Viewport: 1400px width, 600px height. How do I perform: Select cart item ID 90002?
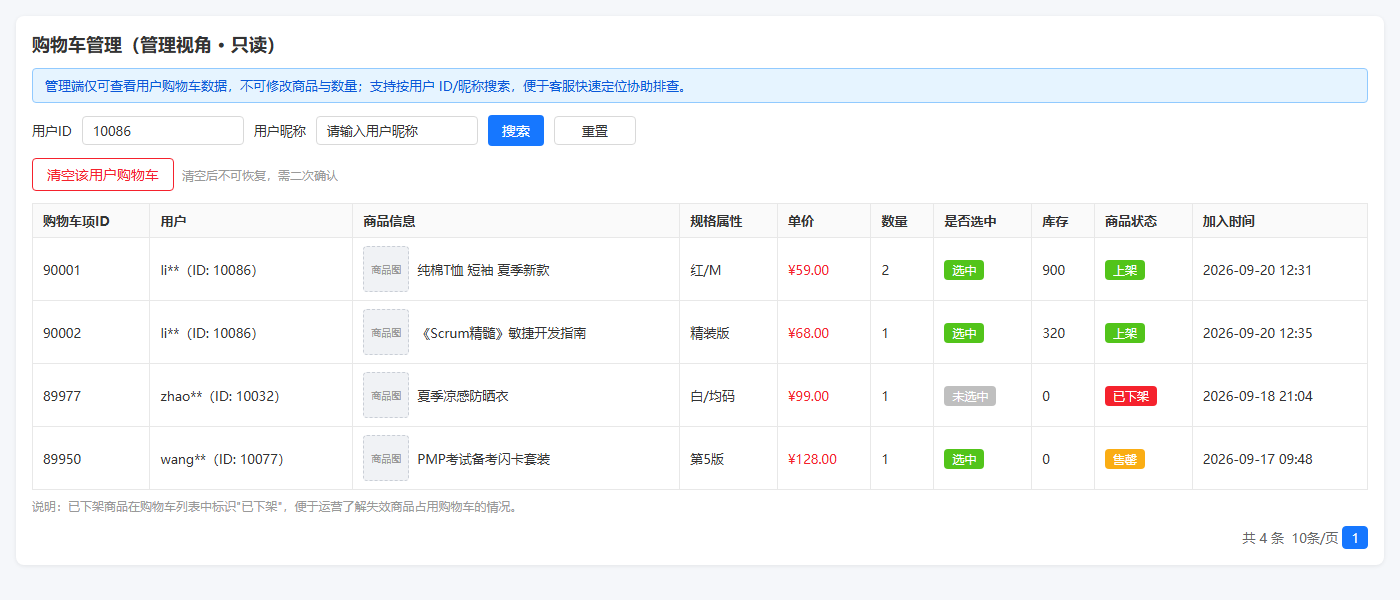62,333
